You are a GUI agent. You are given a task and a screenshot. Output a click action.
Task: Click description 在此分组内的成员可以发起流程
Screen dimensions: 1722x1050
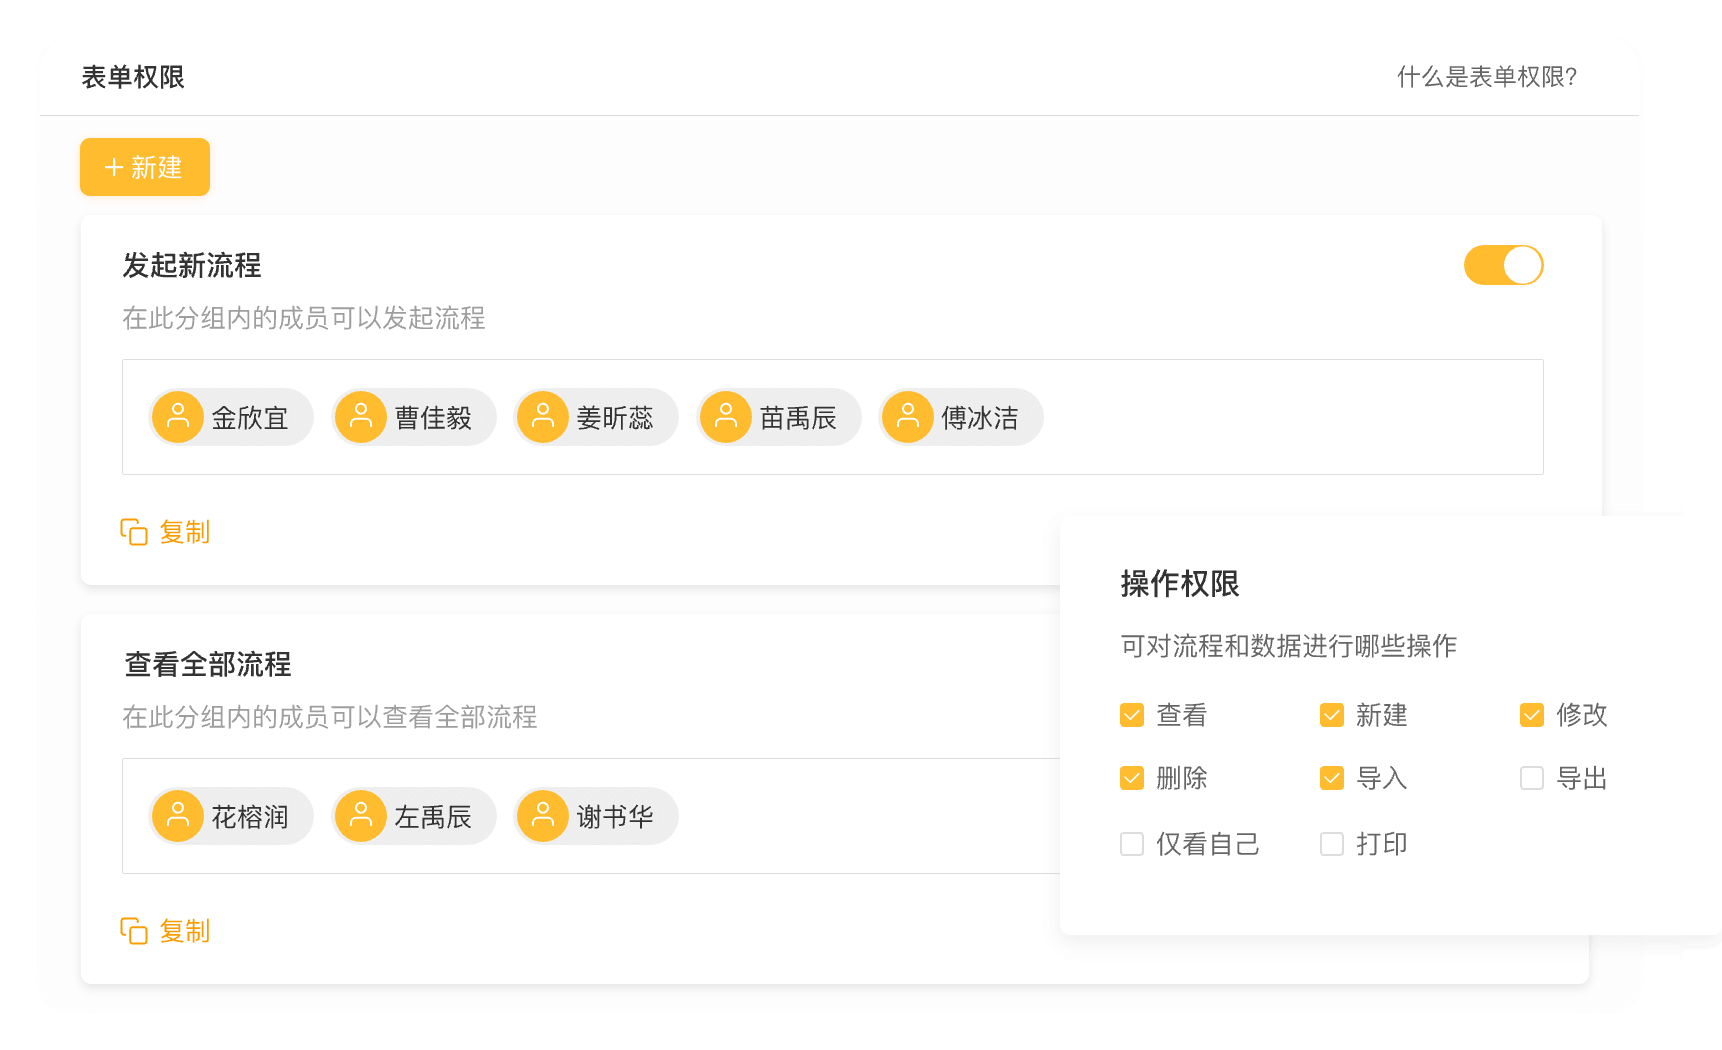click(x=304, y=318)
